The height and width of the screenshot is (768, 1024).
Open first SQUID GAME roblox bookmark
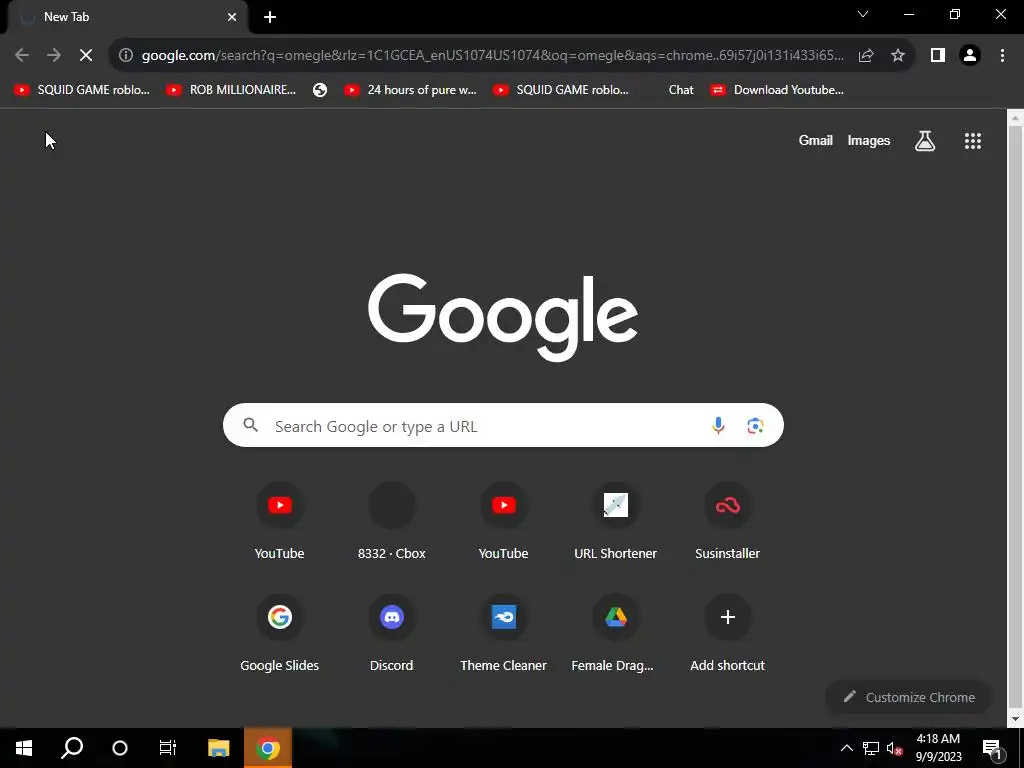point(82,90)
